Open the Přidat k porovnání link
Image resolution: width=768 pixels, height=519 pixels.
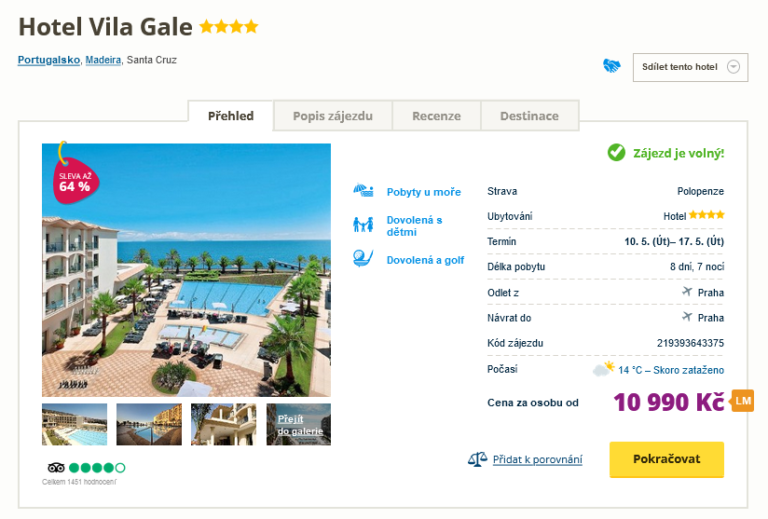537,460
